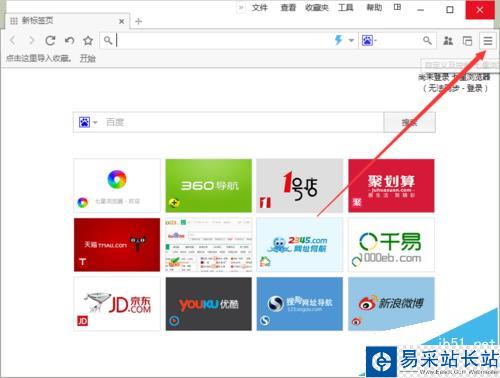Screen dimensions: 500x378
Task: Open a new tab with plus button
Action: 139,21
